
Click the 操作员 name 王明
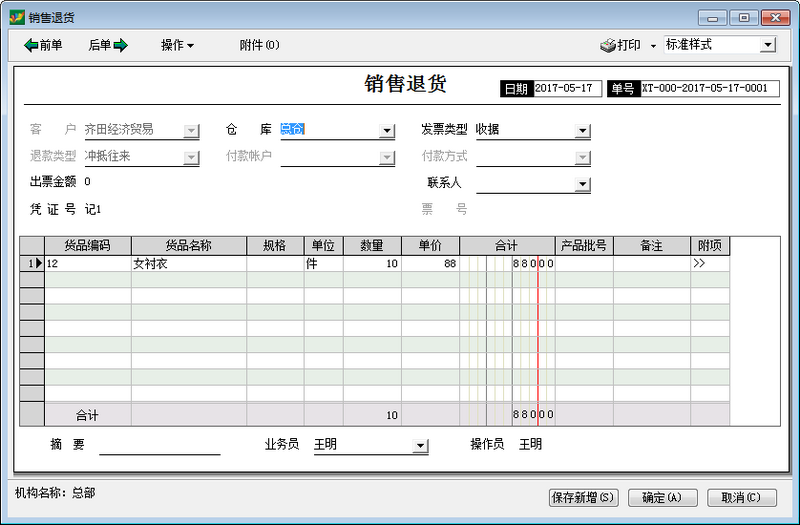coord(530,444)
